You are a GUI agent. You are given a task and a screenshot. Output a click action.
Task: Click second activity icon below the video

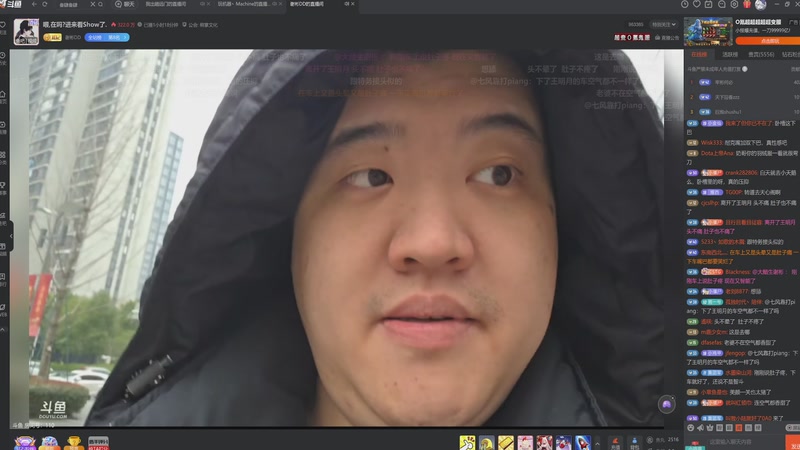pyautogui.click(x=49, y=442)
